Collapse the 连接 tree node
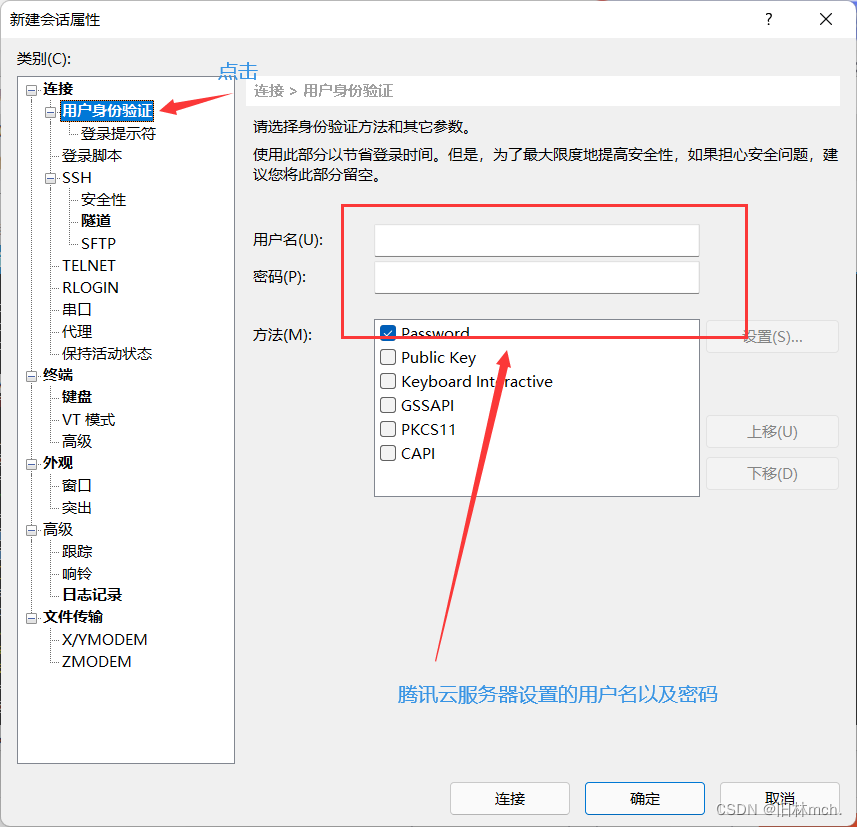This screenshot has height=827, width=857. pos(32,90)
